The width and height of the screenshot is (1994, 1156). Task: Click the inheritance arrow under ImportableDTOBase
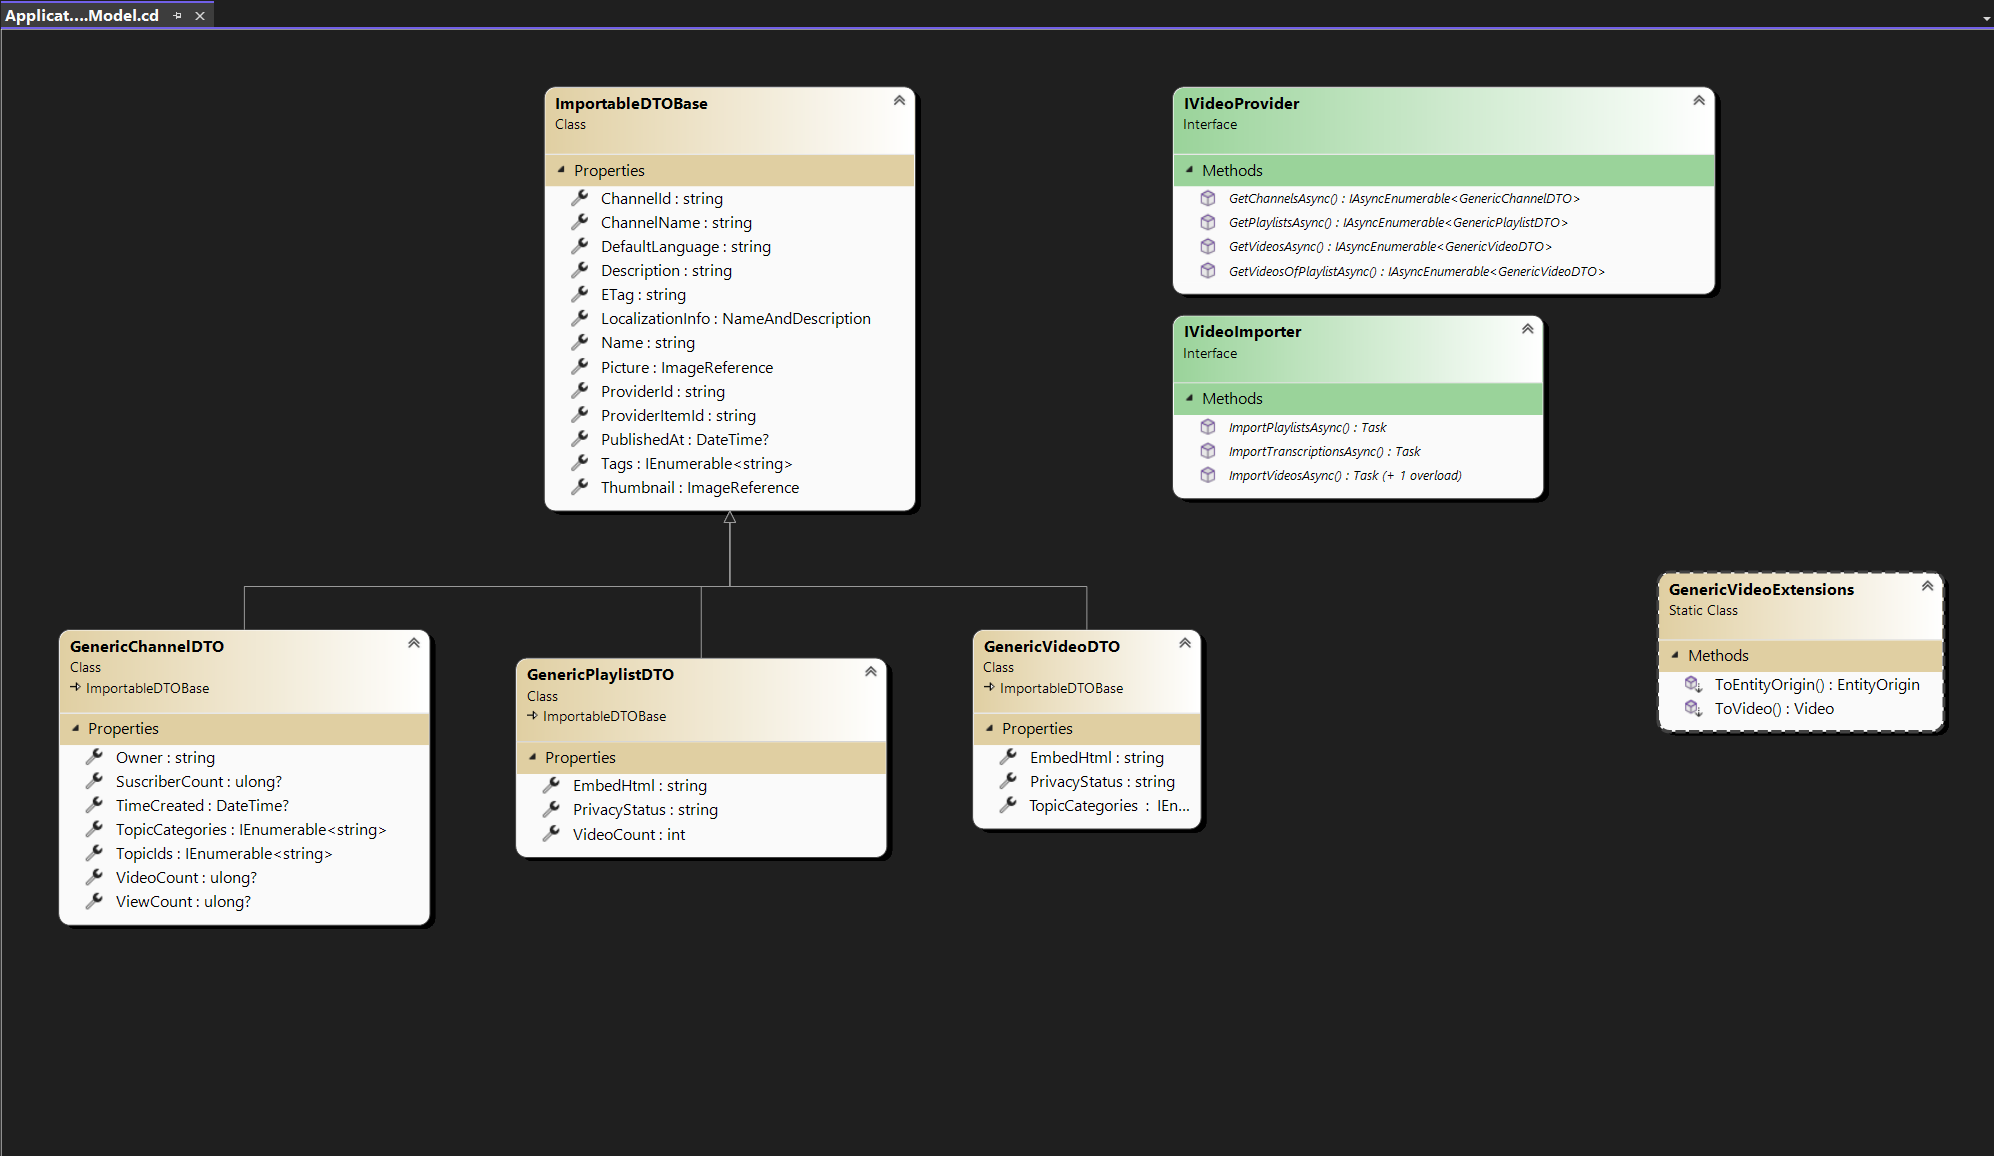pyautogui.click(x=730, y=518)
